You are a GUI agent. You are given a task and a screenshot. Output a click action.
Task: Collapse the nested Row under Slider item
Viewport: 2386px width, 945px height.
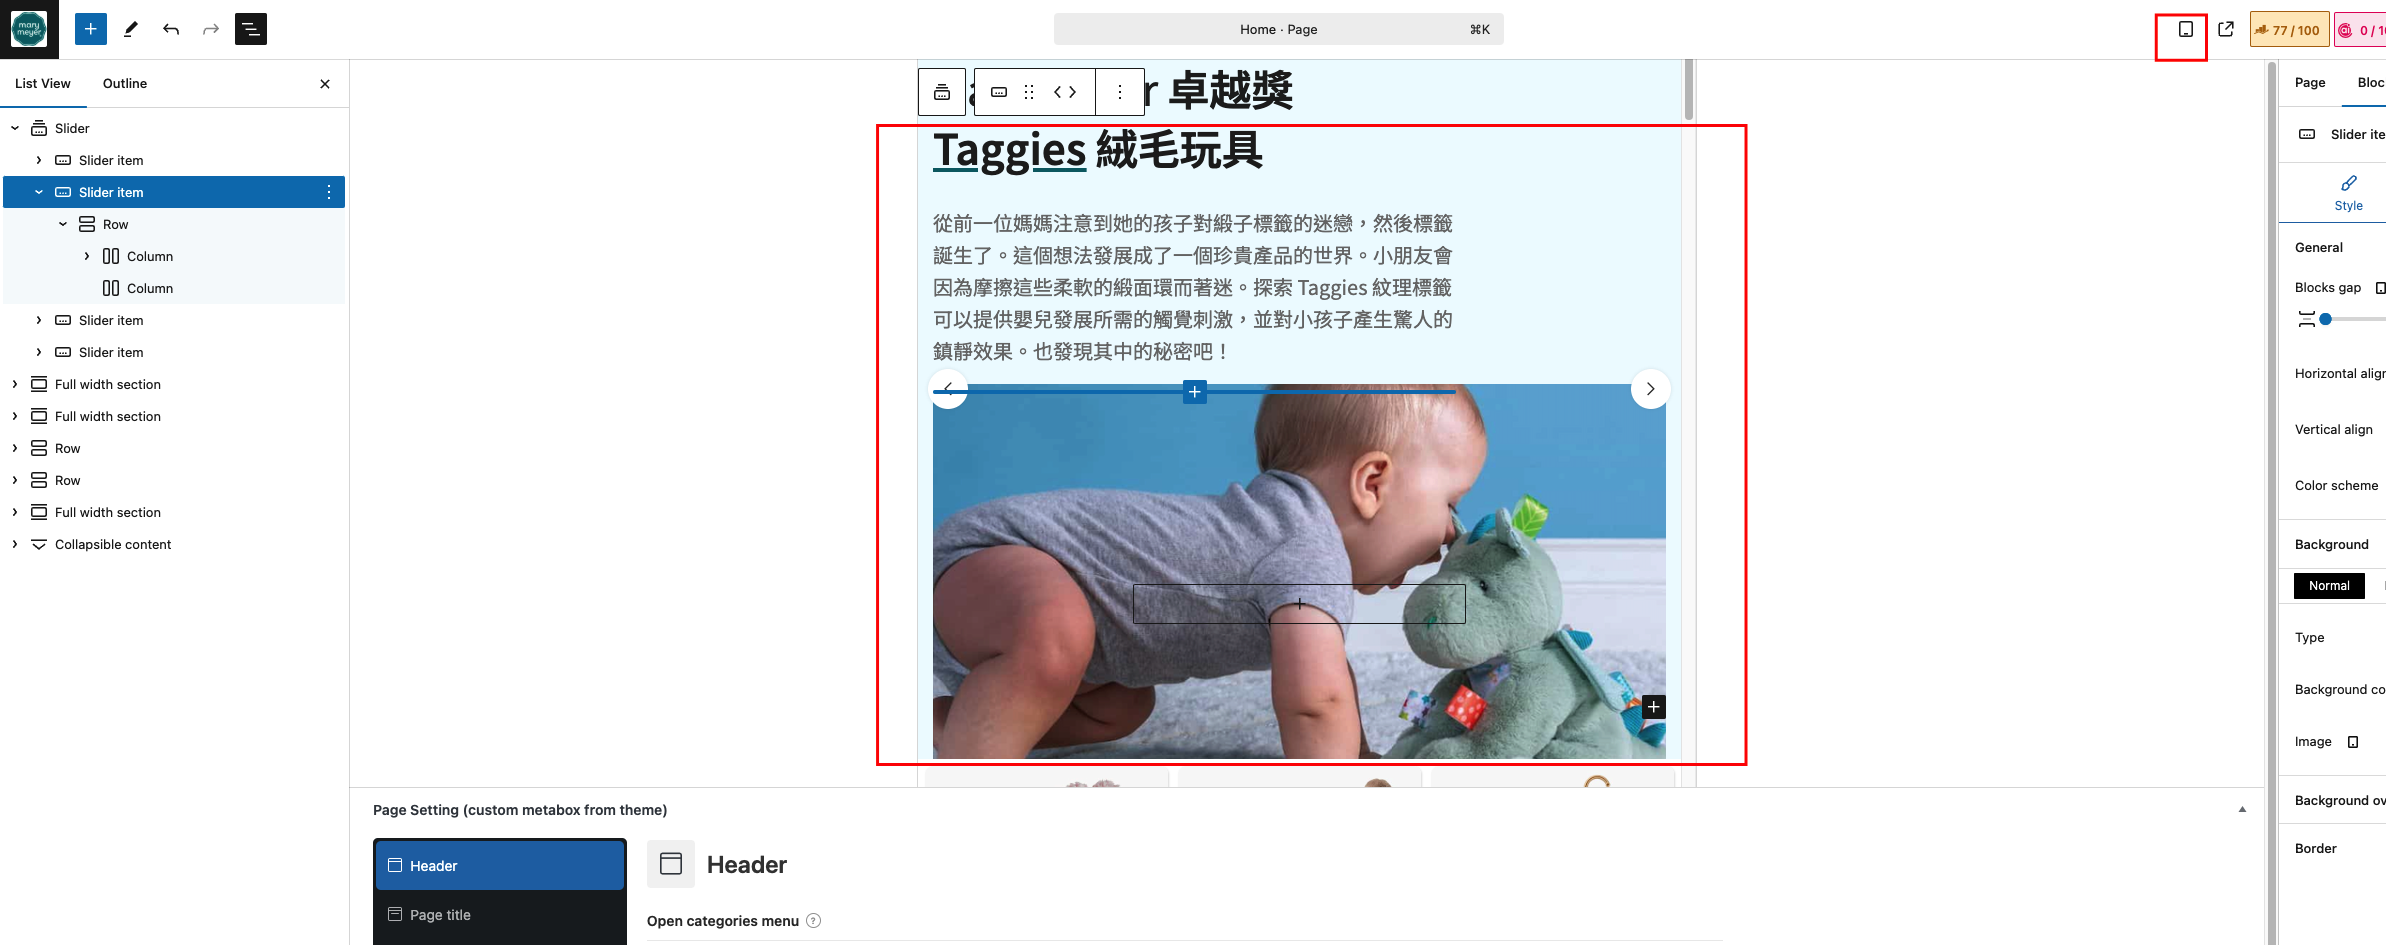(63, 224)
